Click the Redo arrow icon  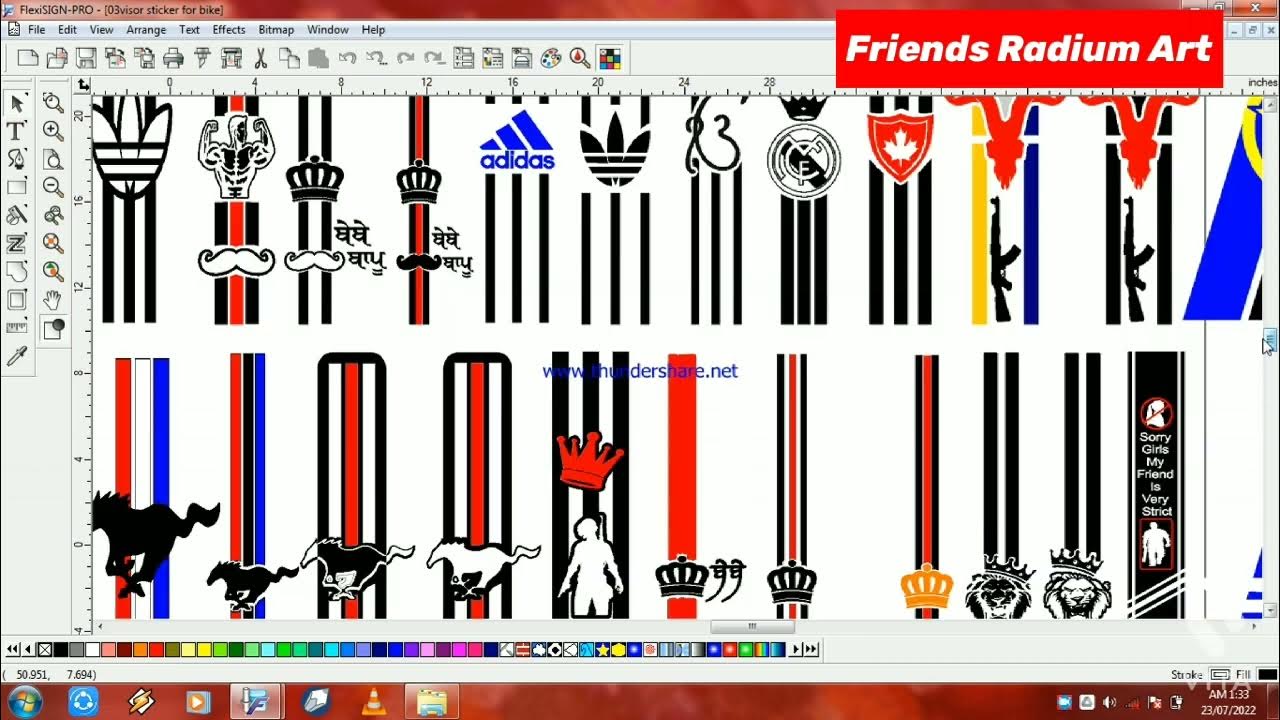click(405, 58)
